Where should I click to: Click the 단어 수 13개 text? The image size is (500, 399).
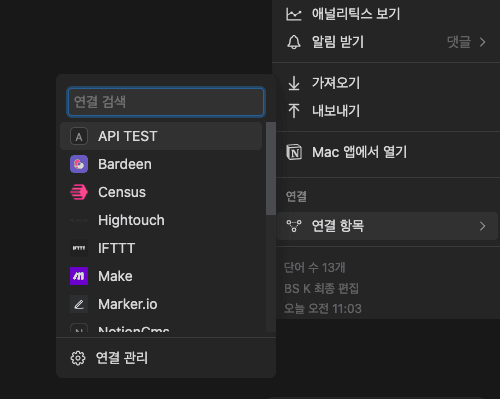click(314, 268)
